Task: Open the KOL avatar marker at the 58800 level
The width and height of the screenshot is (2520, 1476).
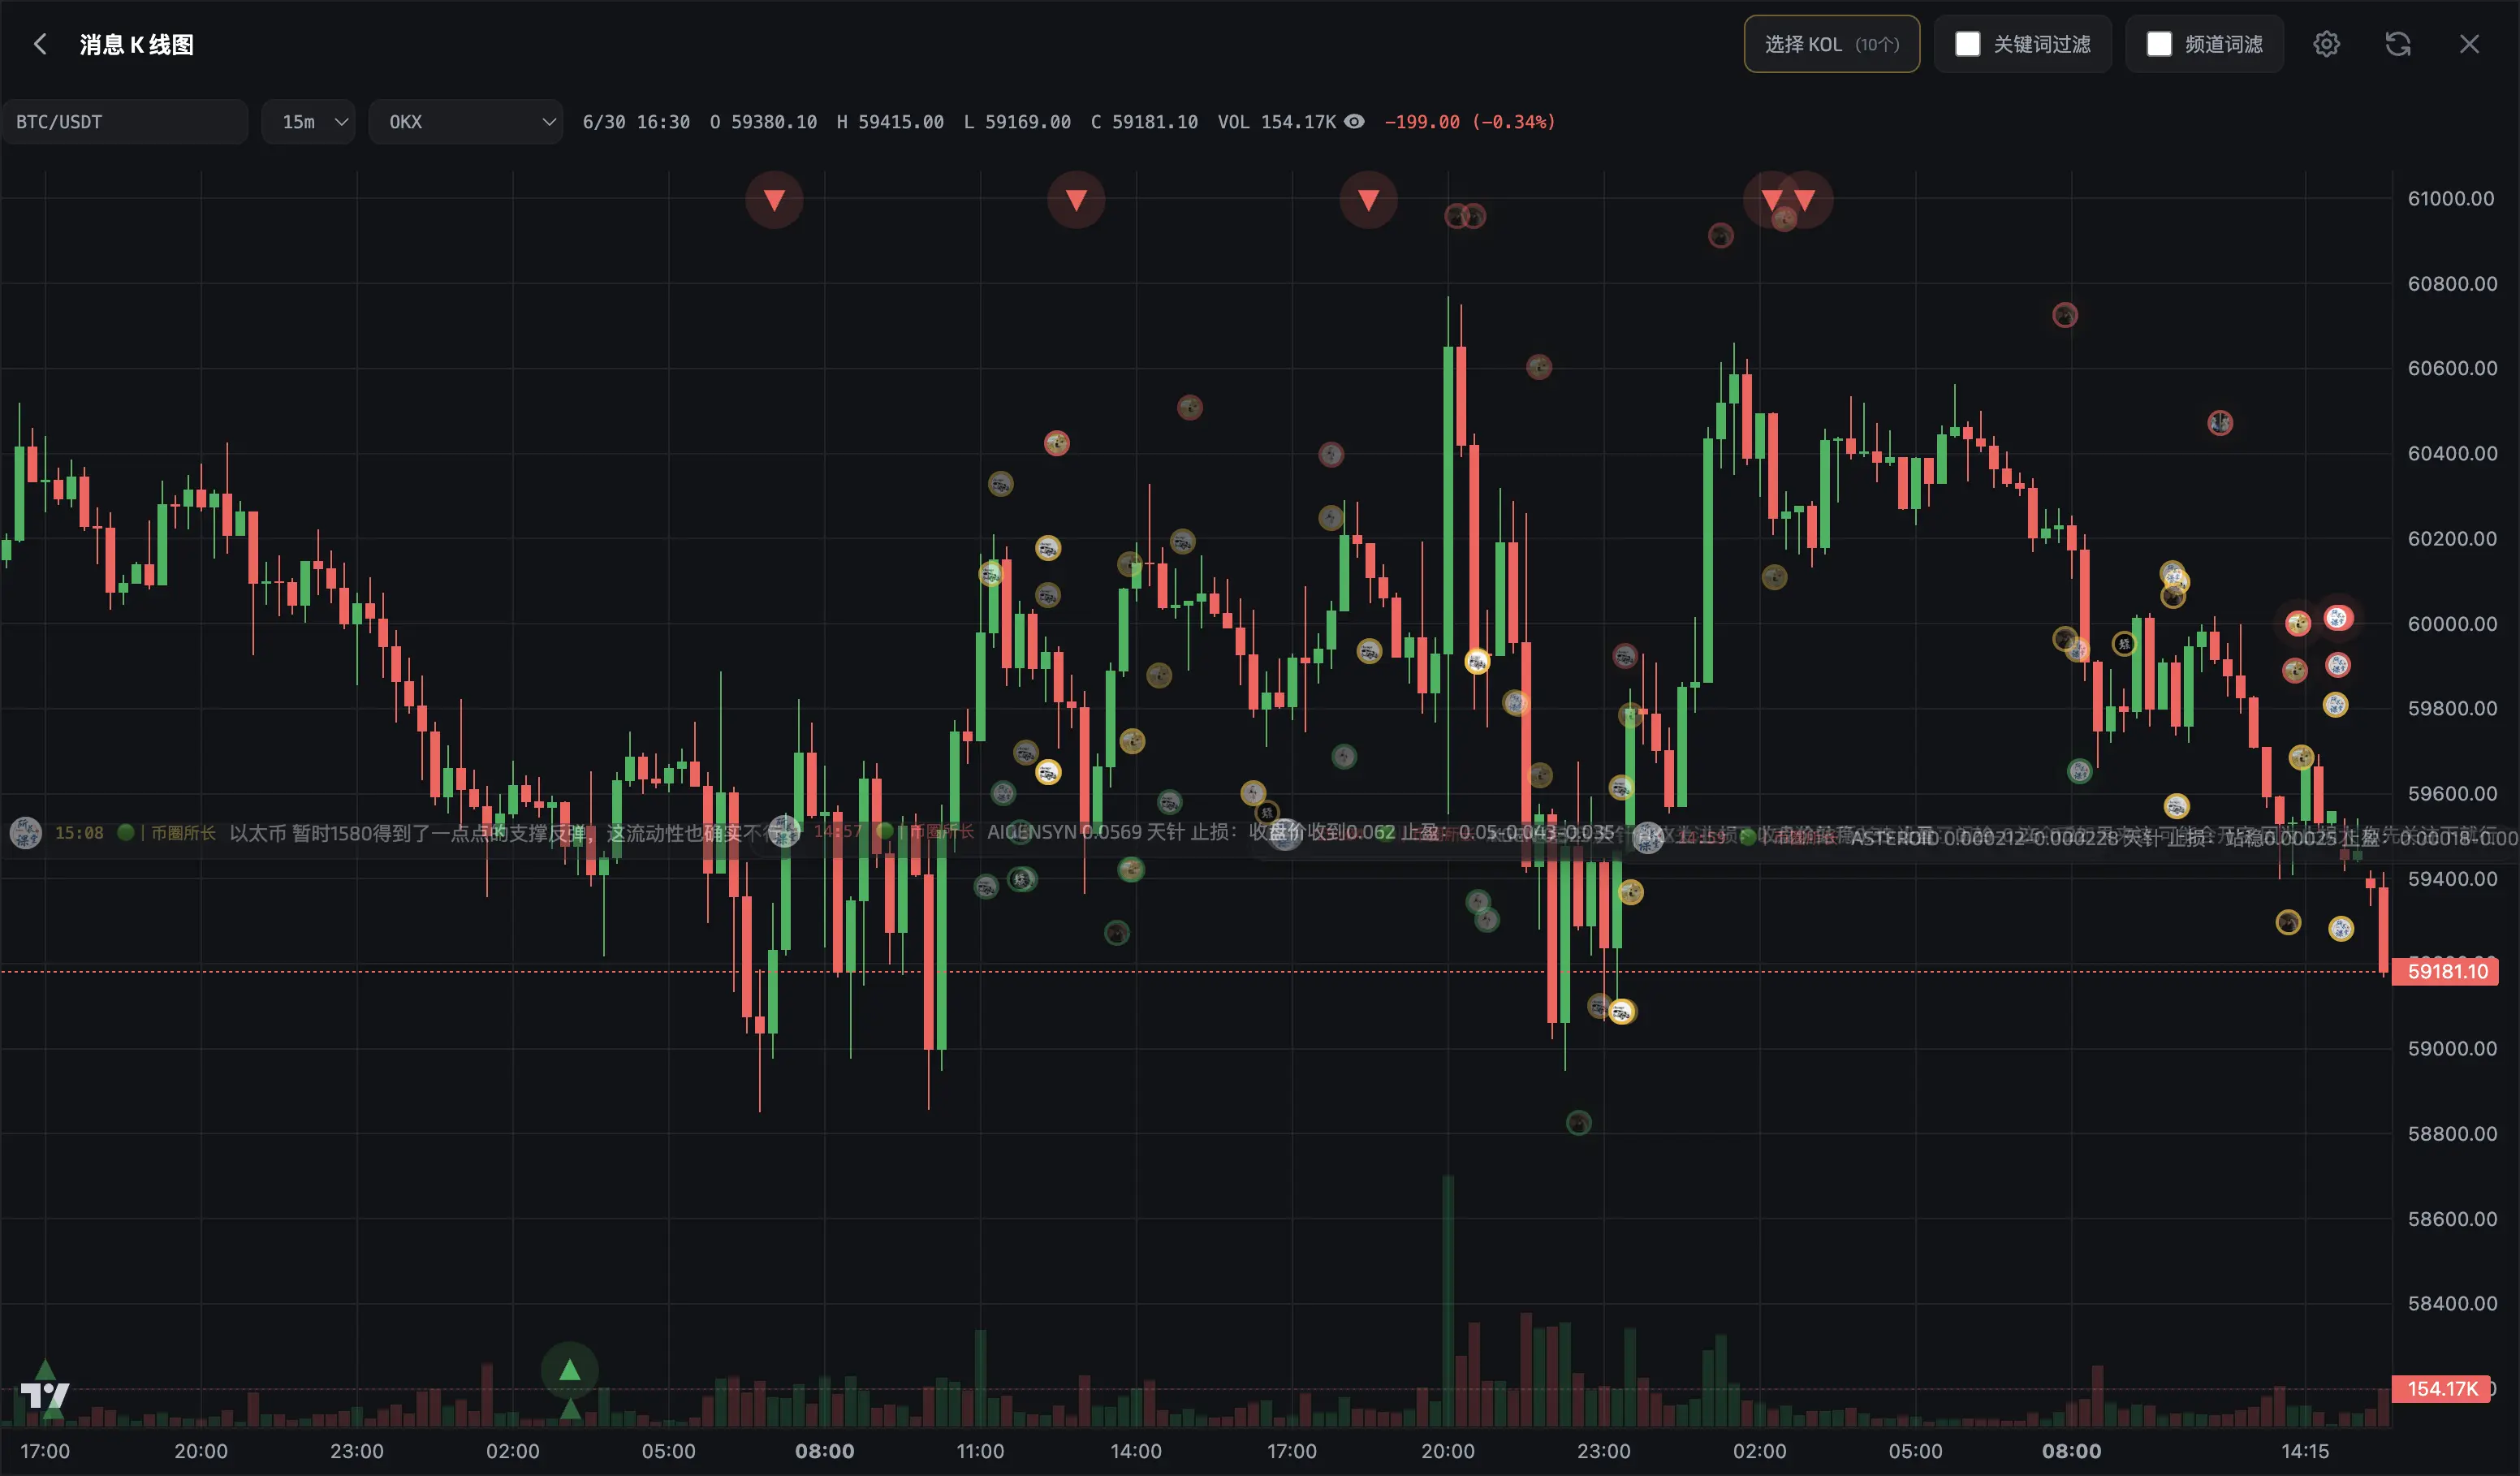Action: 1578,1123
